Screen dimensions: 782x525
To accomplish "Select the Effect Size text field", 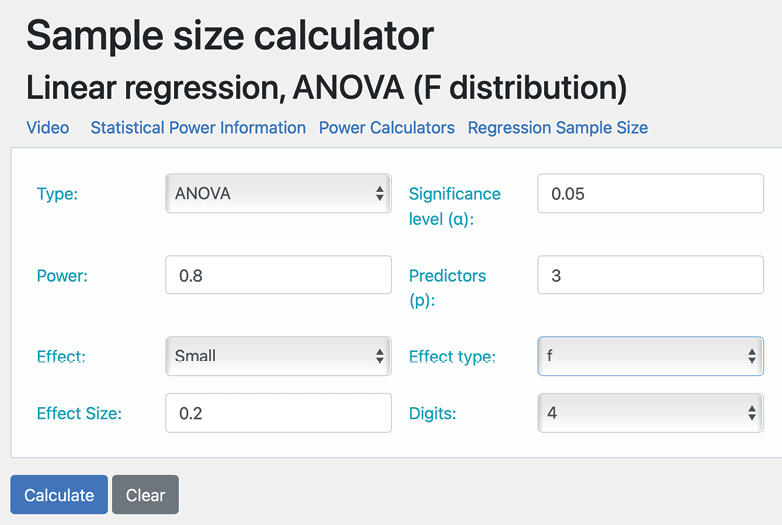I will coord(278,413).
